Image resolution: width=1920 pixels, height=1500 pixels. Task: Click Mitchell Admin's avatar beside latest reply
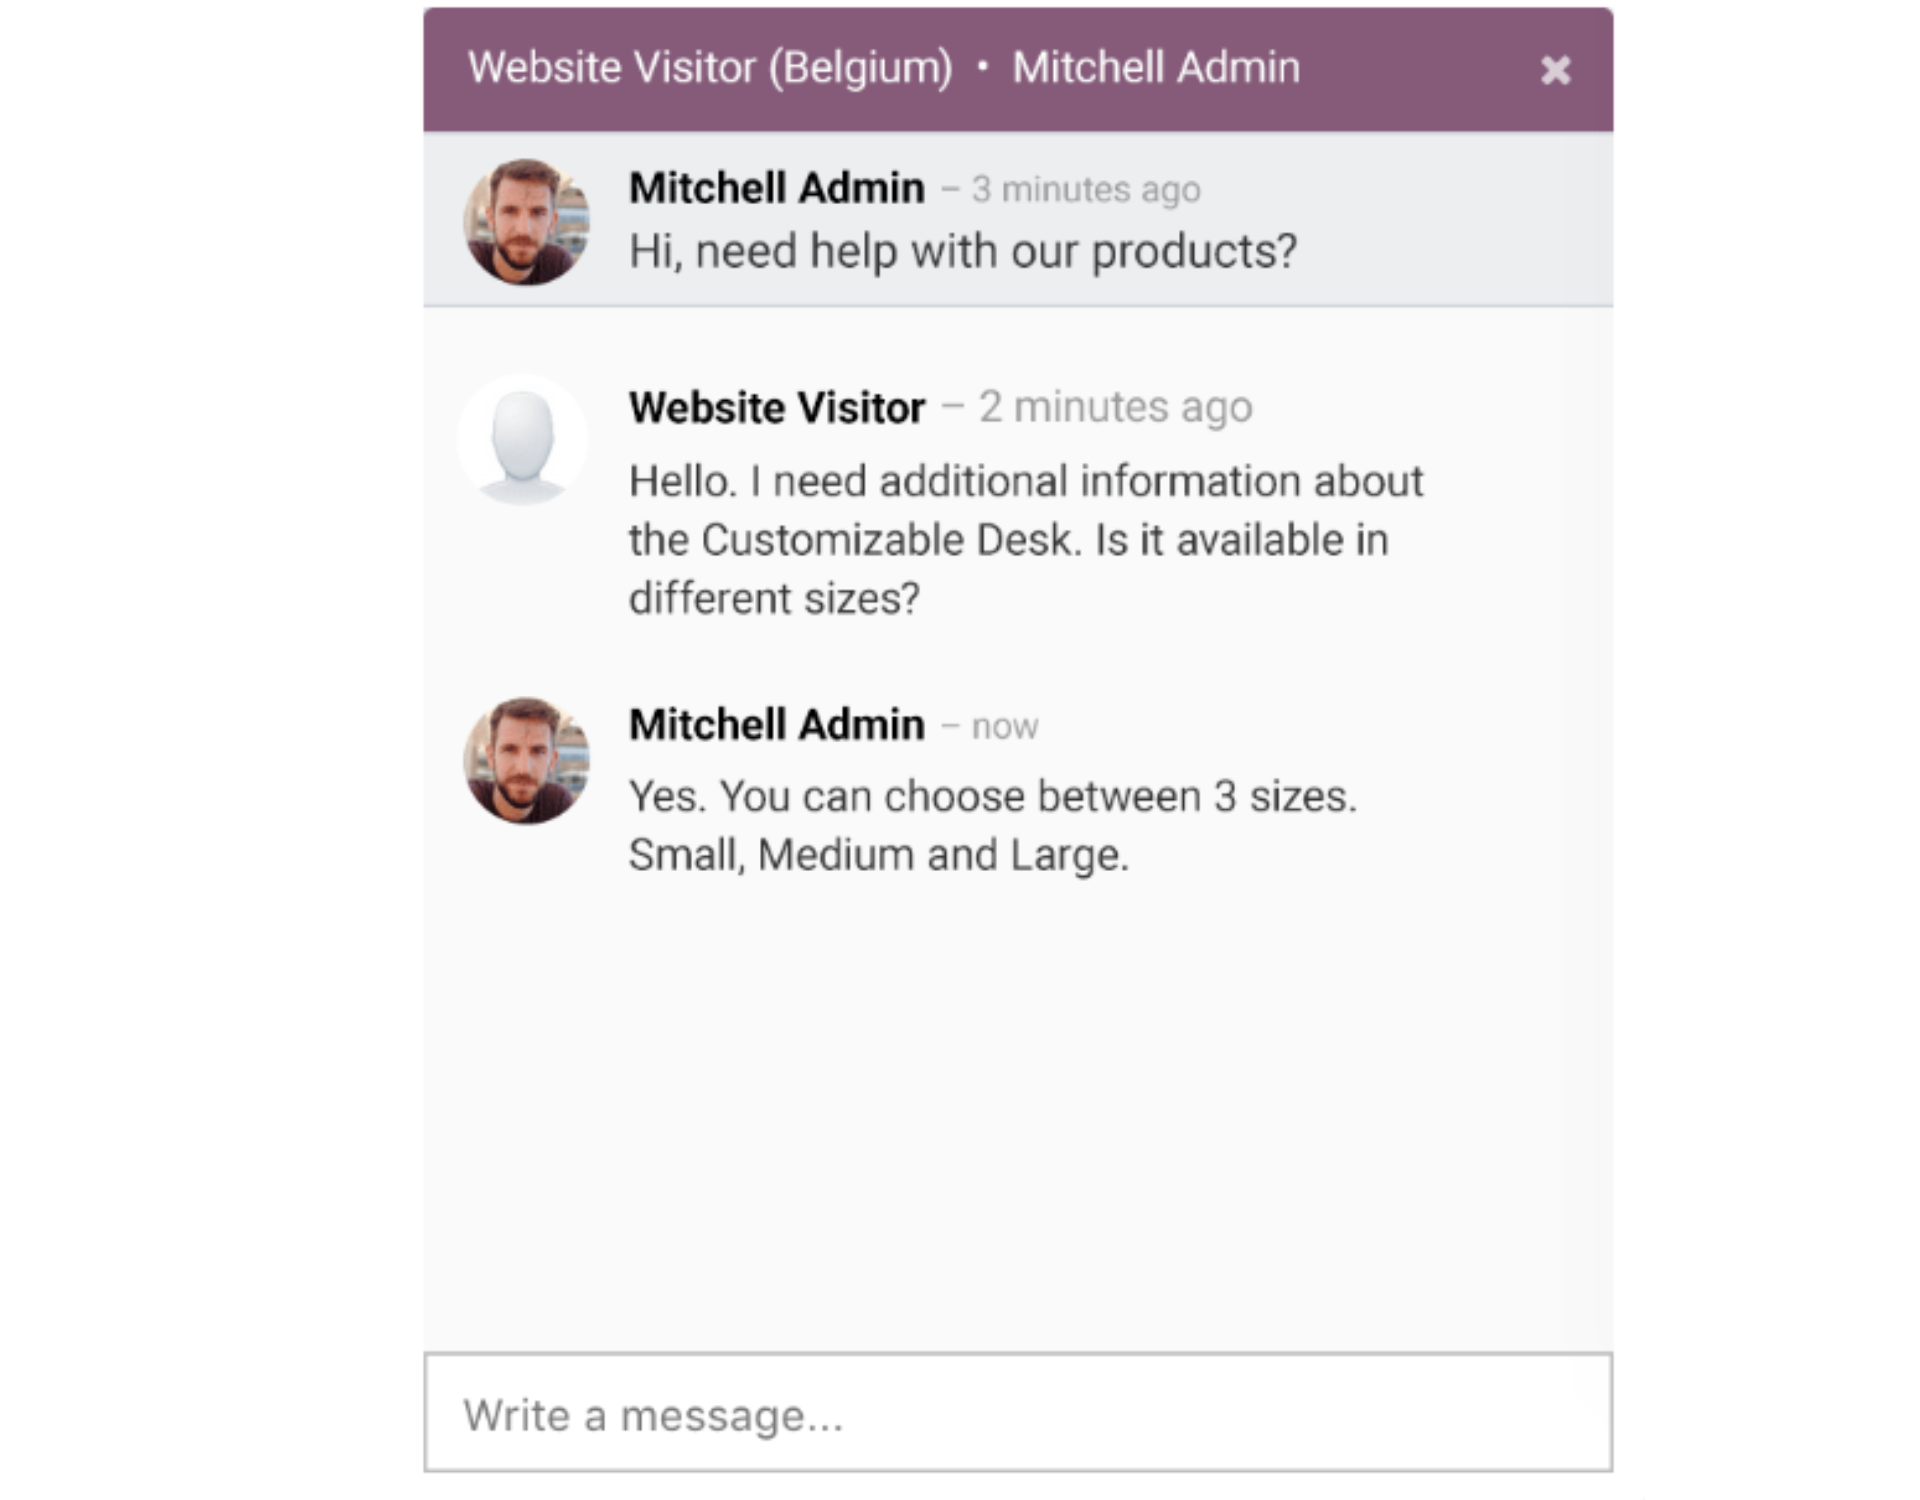(526, 760)
